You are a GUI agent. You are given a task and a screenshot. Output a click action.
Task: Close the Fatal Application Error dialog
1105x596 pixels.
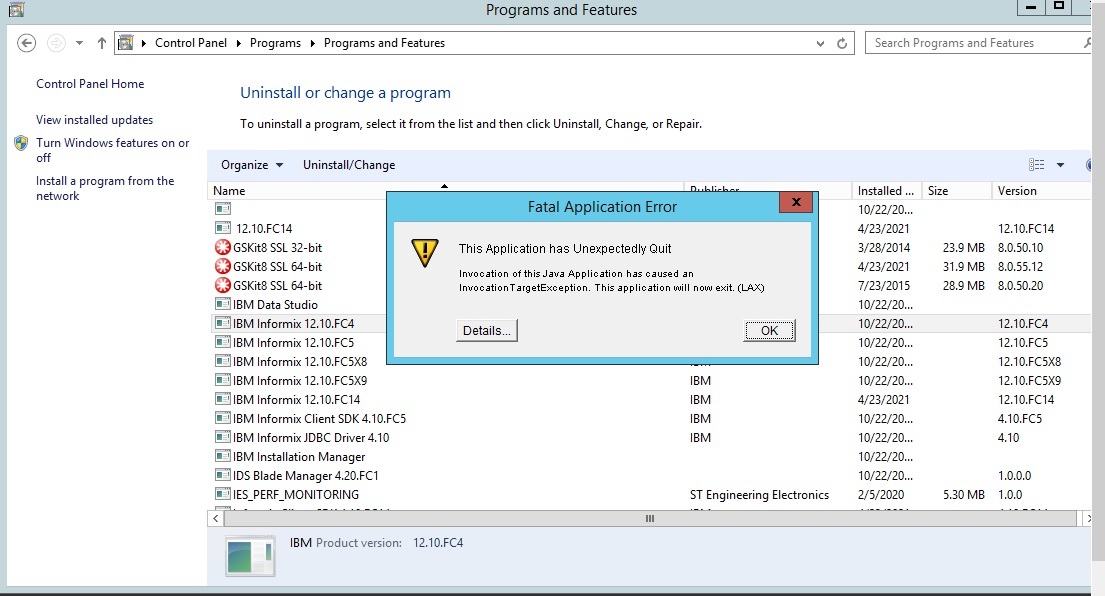pyautogui.click(x=795, y=203)
